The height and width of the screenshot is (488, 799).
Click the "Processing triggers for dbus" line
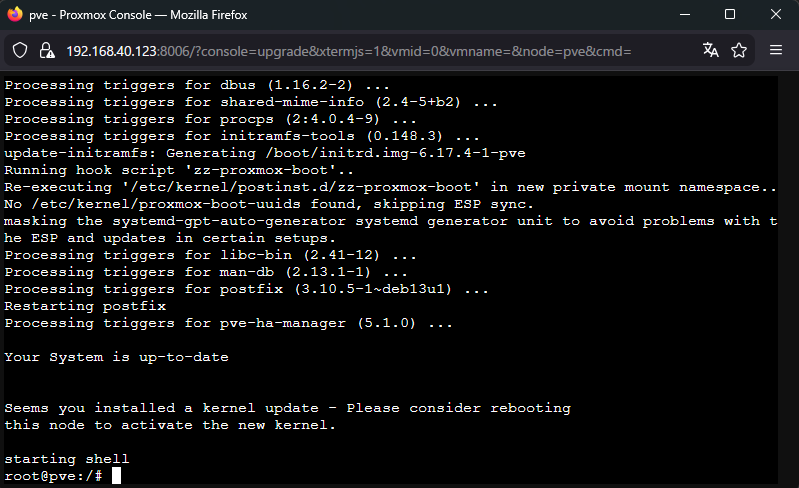click(x=197, y=85)
